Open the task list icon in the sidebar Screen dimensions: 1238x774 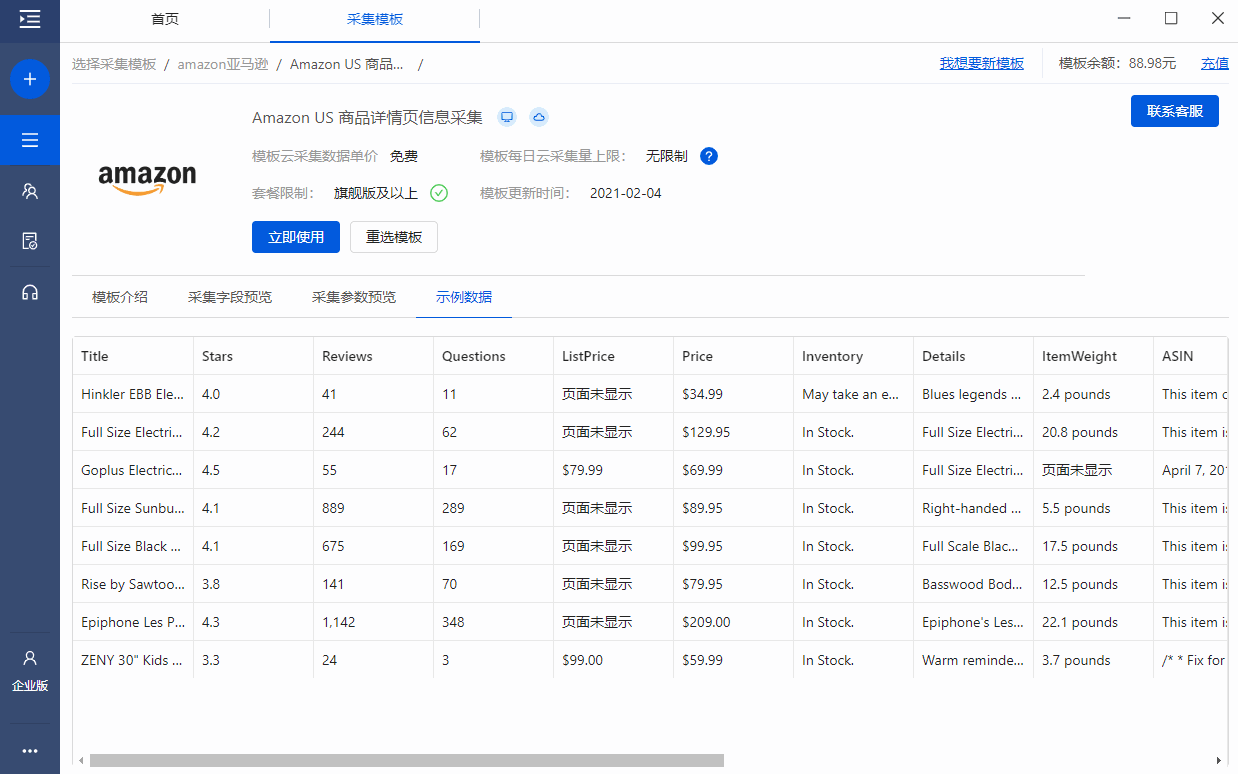(x=30, y=140)
